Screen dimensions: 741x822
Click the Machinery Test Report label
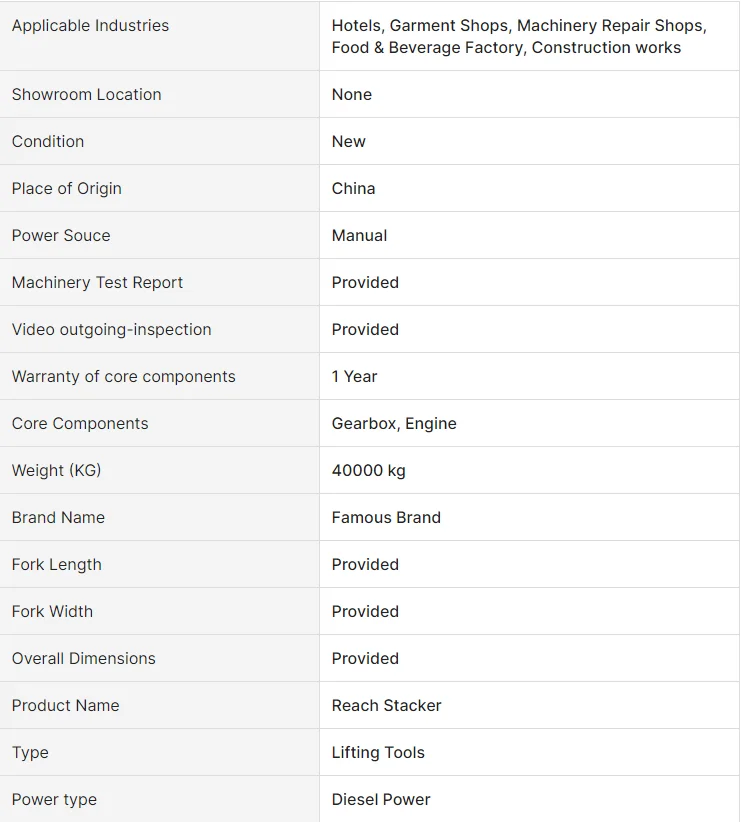coord(97,283)
